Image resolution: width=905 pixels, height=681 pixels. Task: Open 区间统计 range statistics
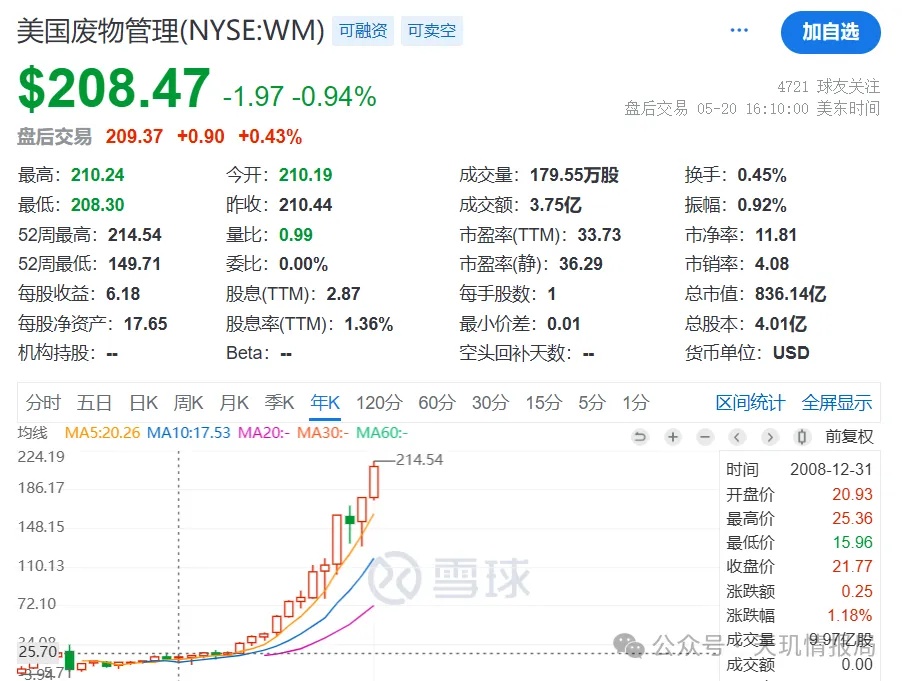click(750, 402)
